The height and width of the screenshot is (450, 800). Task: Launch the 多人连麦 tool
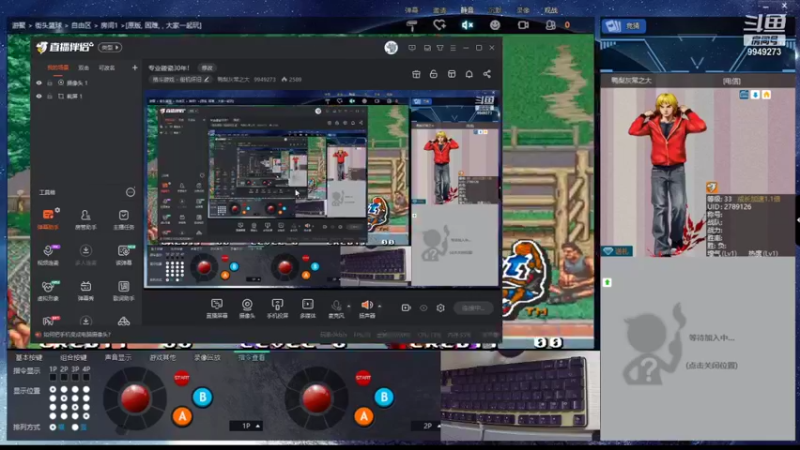pos(85,255)
